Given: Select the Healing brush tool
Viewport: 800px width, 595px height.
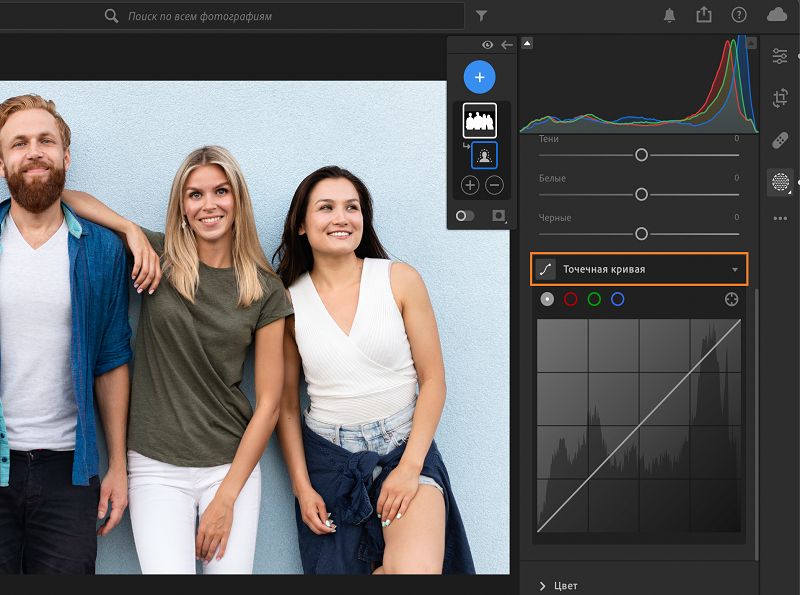Looking at the screenshot, I should [780, 140].
